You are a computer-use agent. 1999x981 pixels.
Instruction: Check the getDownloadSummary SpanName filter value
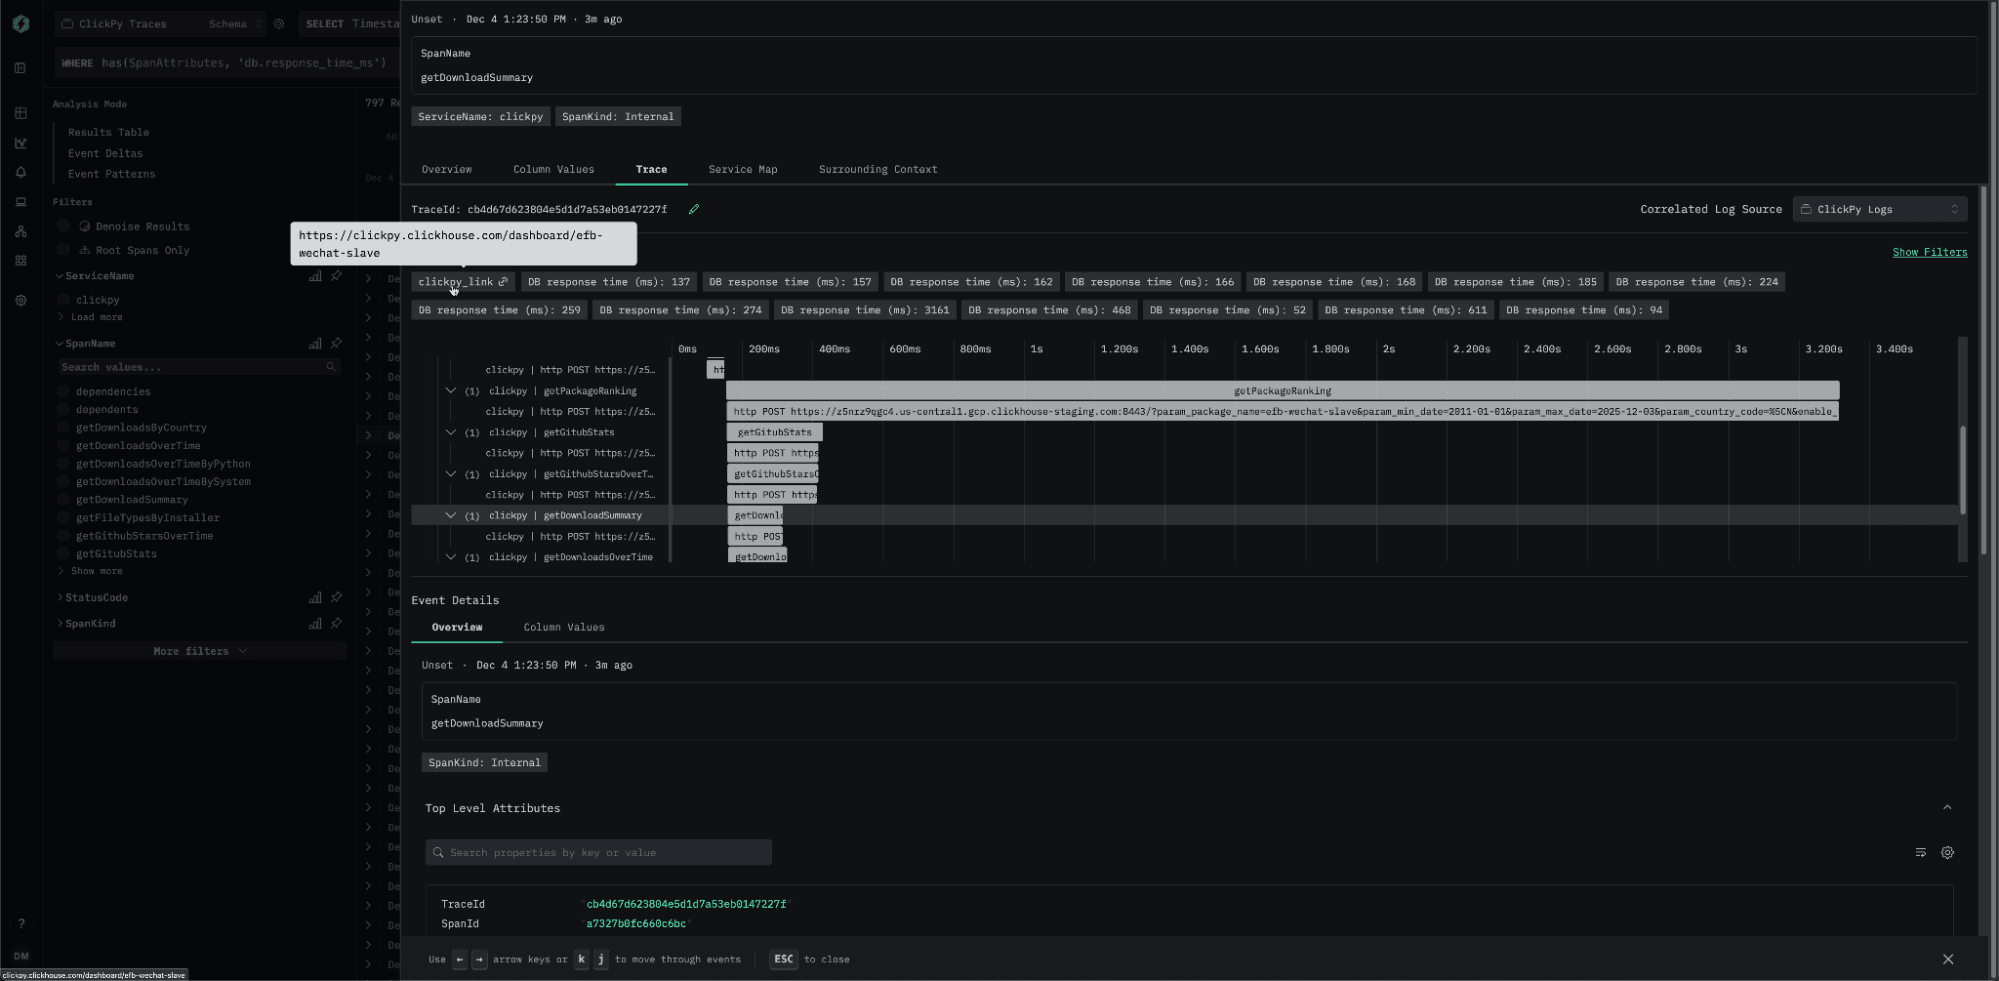point(64,500)
